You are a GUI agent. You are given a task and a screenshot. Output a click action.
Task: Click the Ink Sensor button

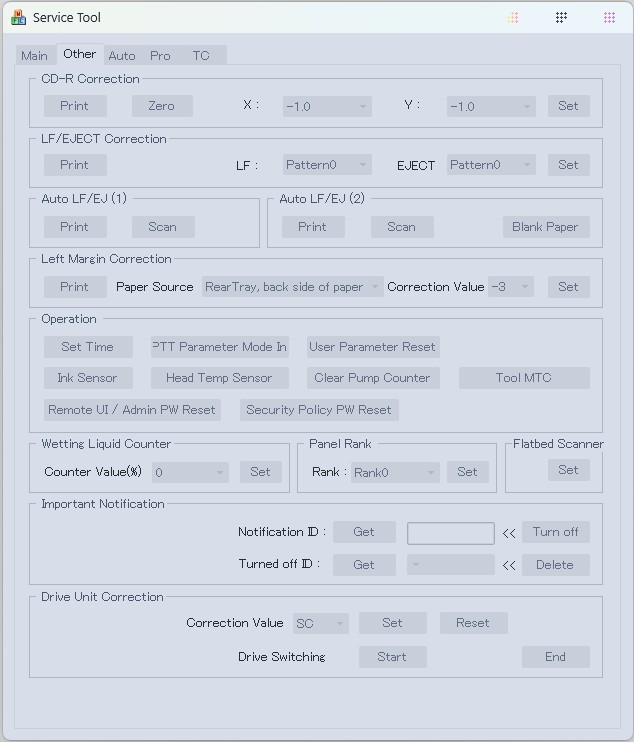pyautogui.click(x=87, y=378)
